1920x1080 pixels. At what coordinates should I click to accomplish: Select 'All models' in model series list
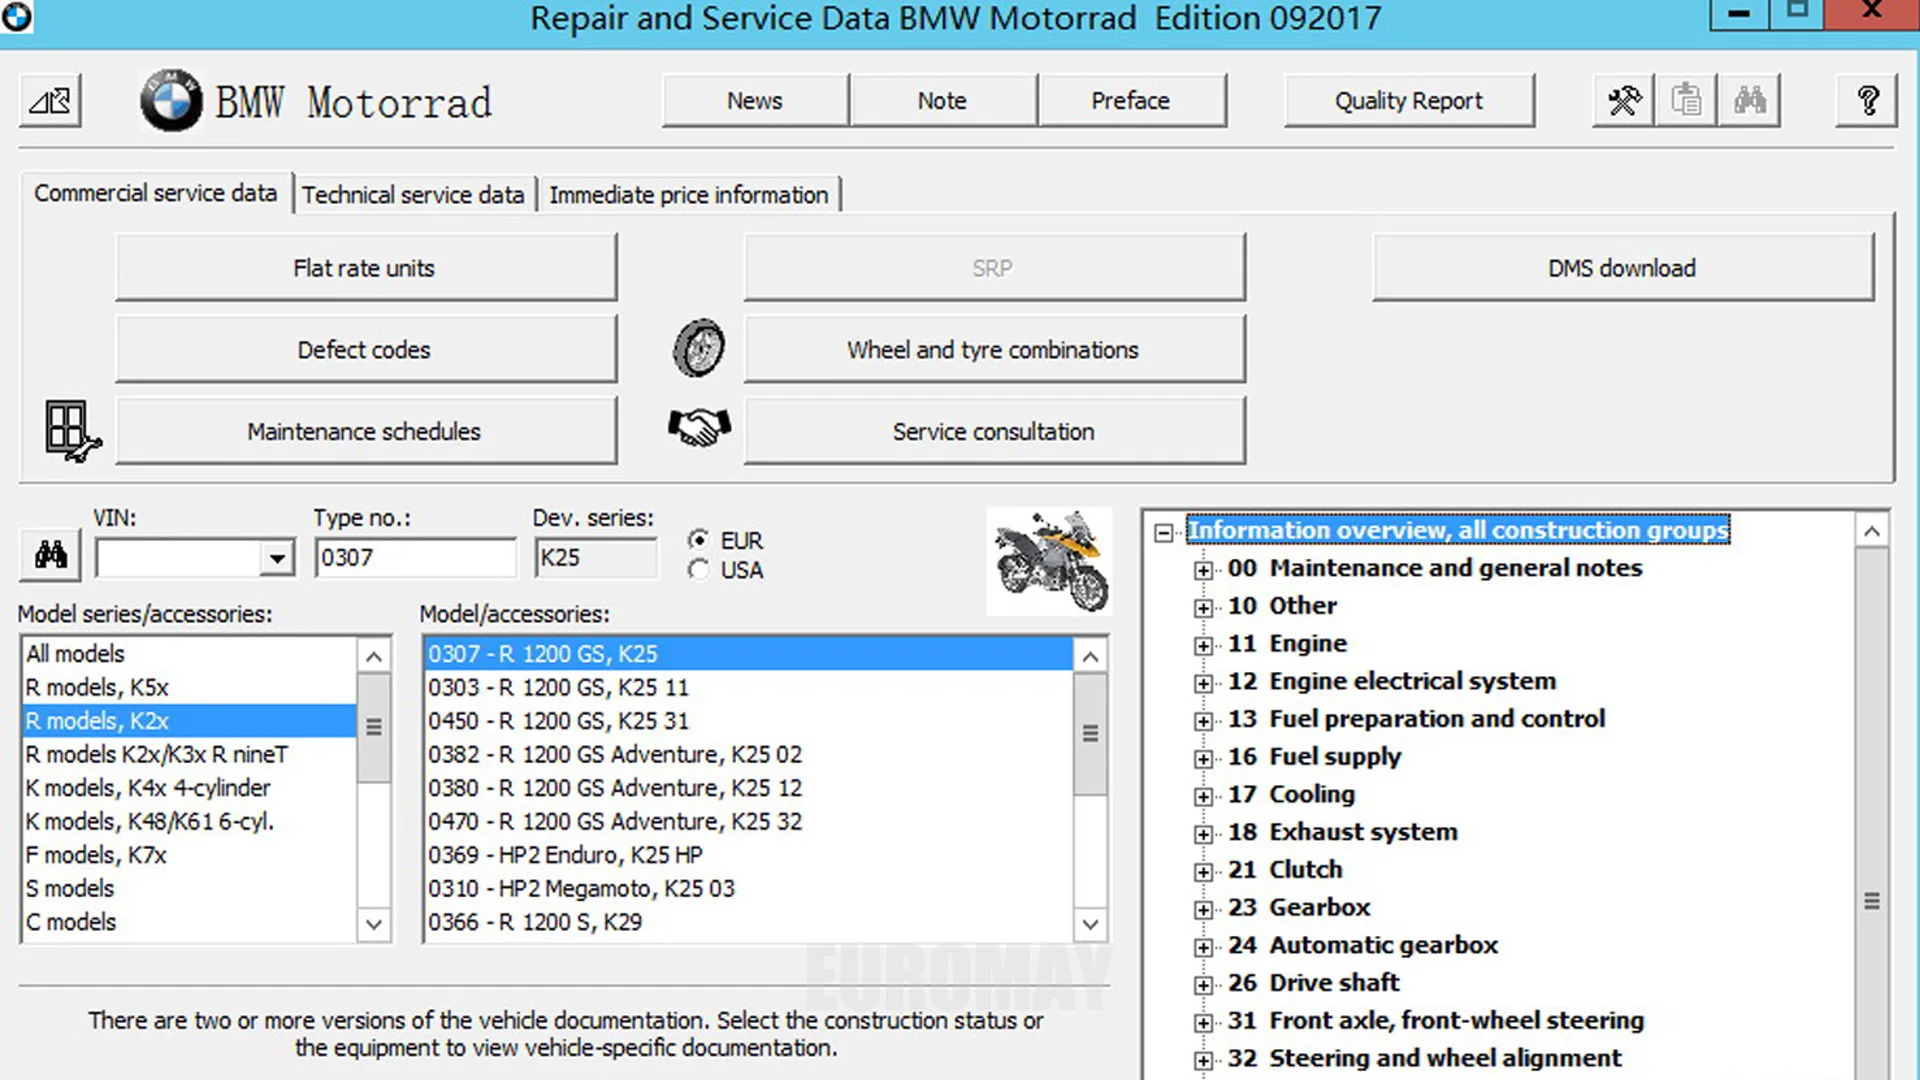[189, 654]
